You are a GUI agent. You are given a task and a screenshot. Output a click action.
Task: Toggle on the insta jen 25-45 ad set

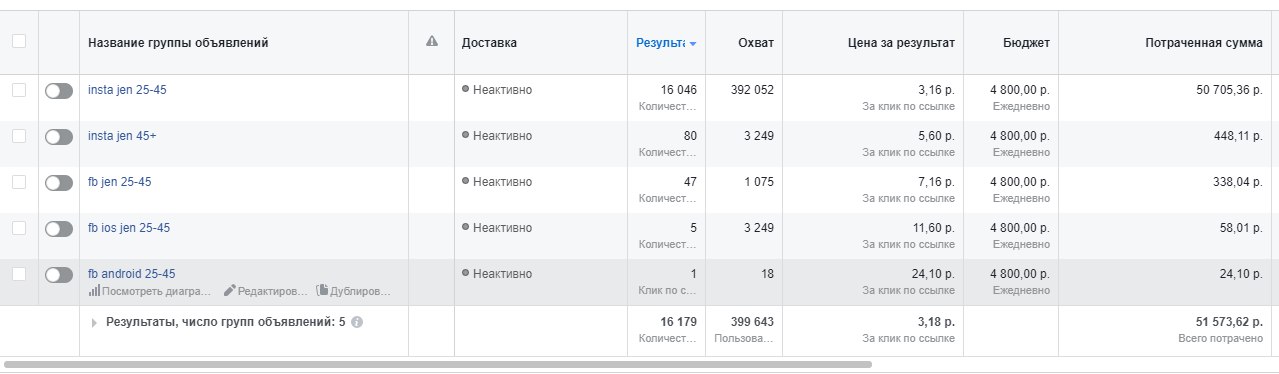[x=59, y=91]
